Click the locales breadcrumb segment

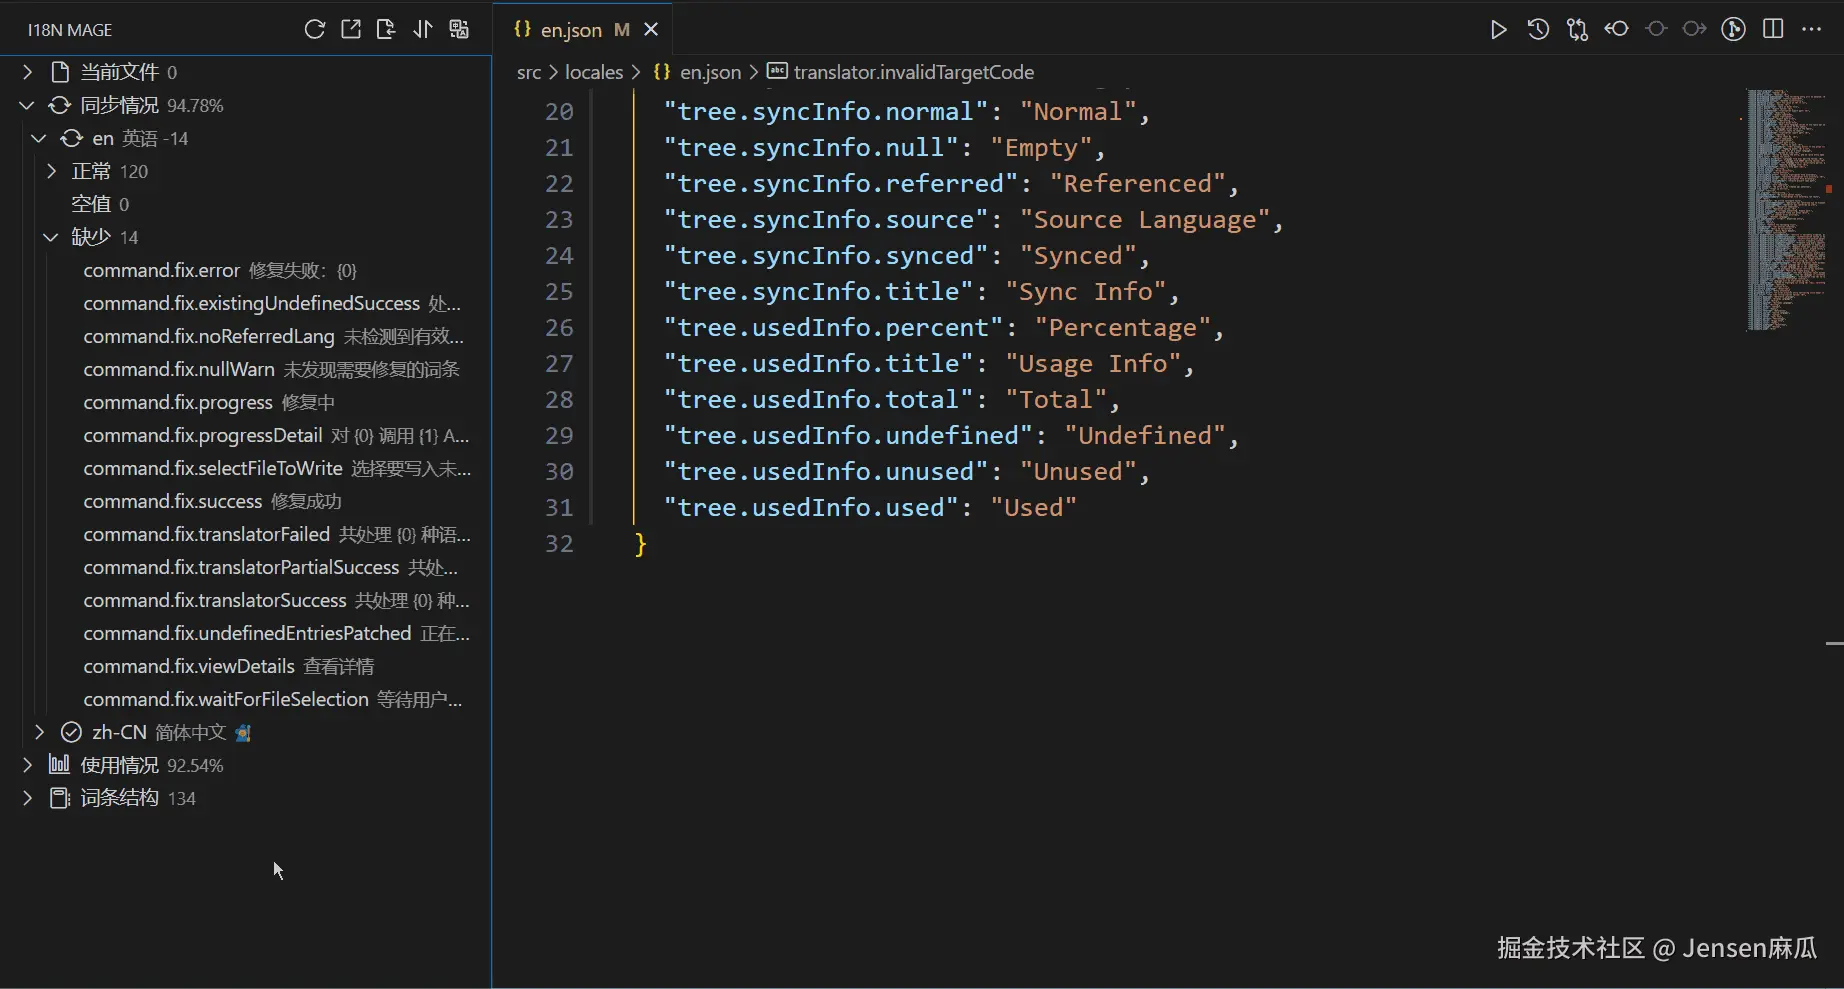click(x=594, y=72)
